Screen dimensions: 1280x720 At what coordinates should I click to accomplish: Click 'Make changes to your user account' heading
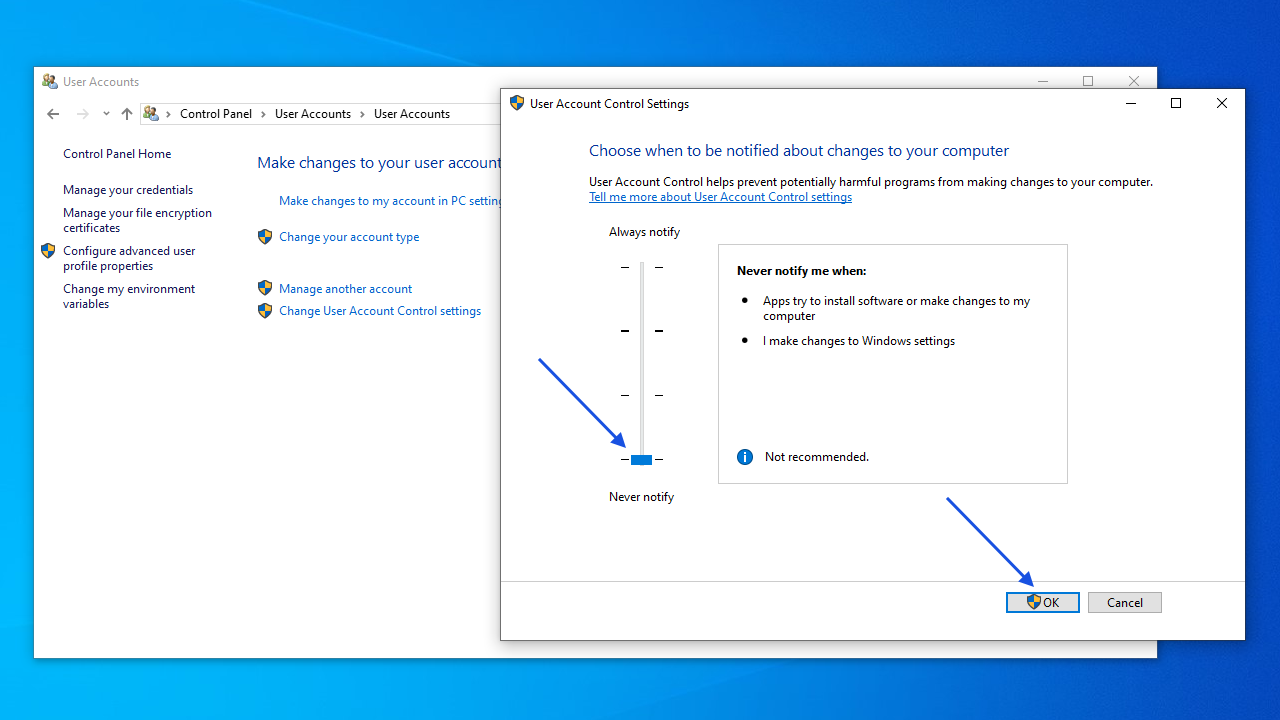pos(379,163)
